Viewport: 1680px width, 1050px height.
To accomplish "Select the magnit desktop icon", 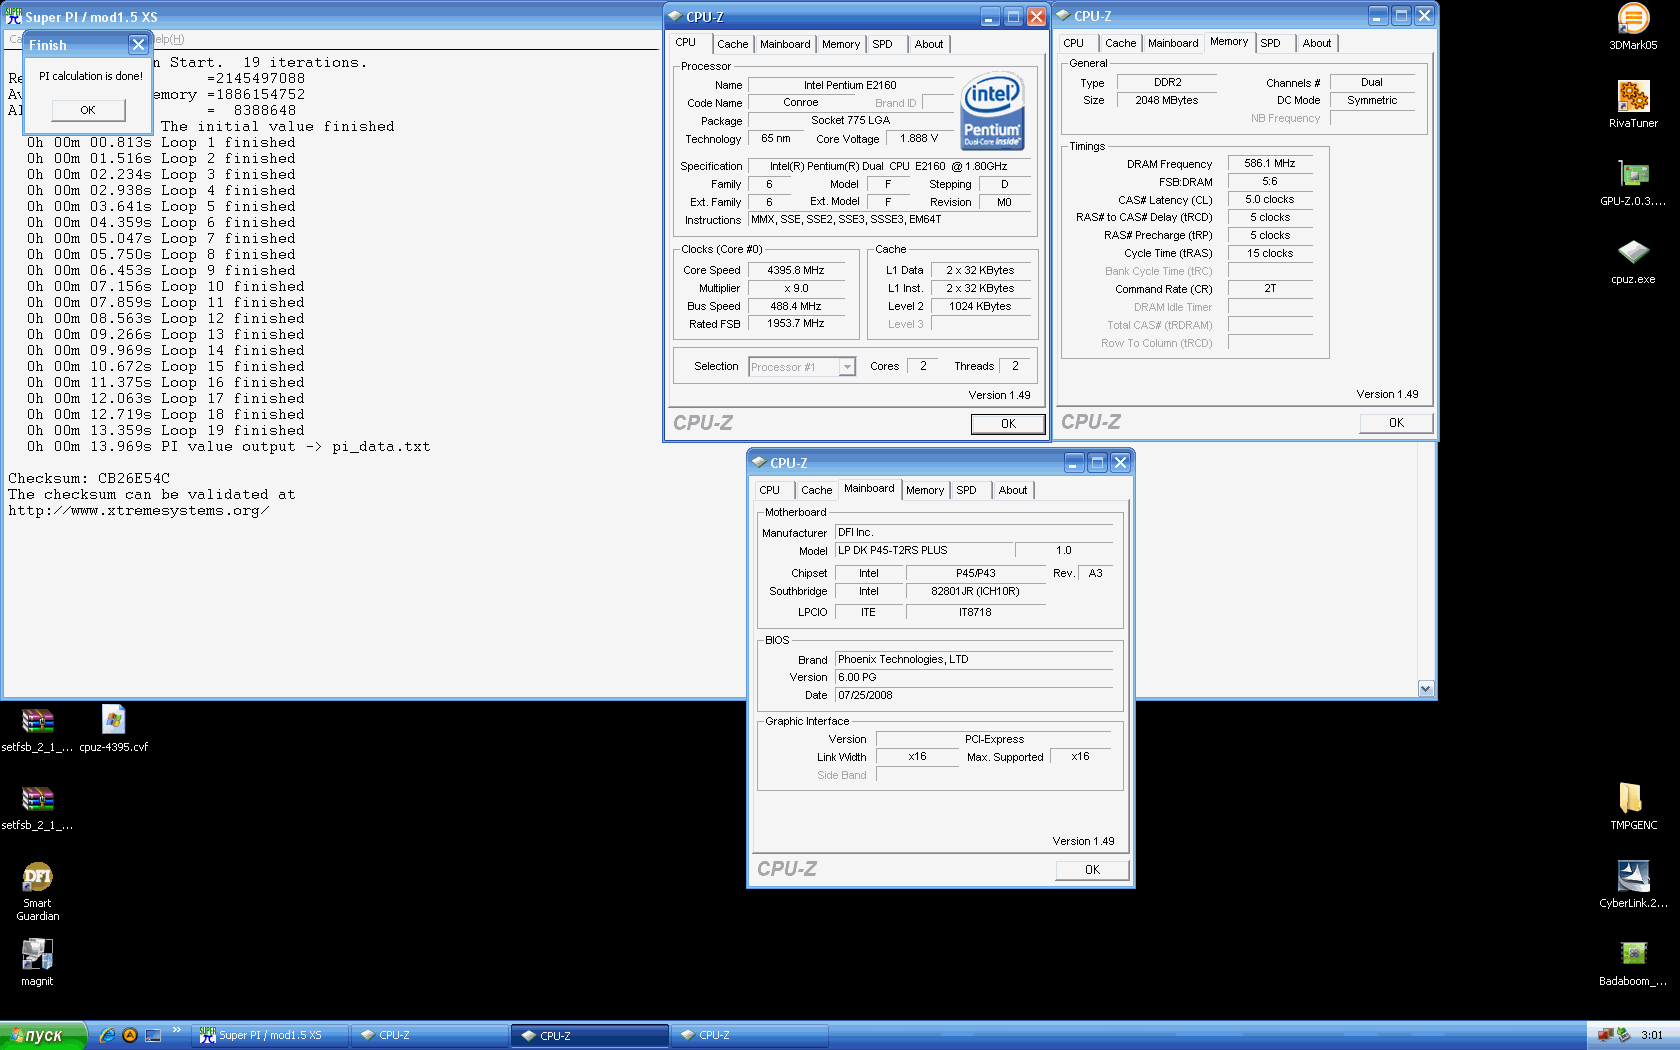I will click(37, 954).
